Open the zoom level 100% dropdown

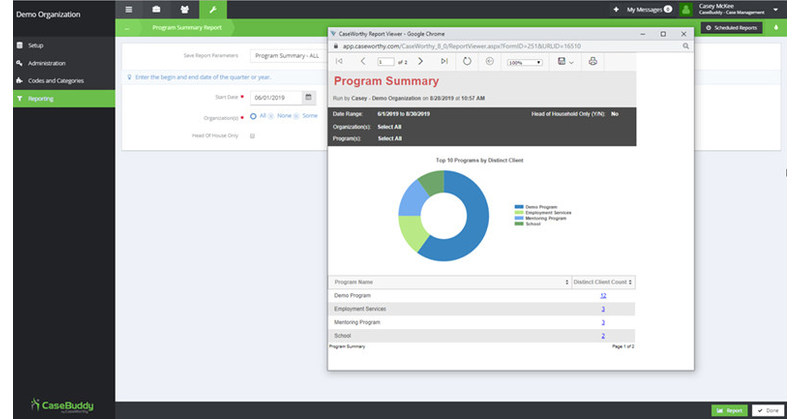pos(525,62)
